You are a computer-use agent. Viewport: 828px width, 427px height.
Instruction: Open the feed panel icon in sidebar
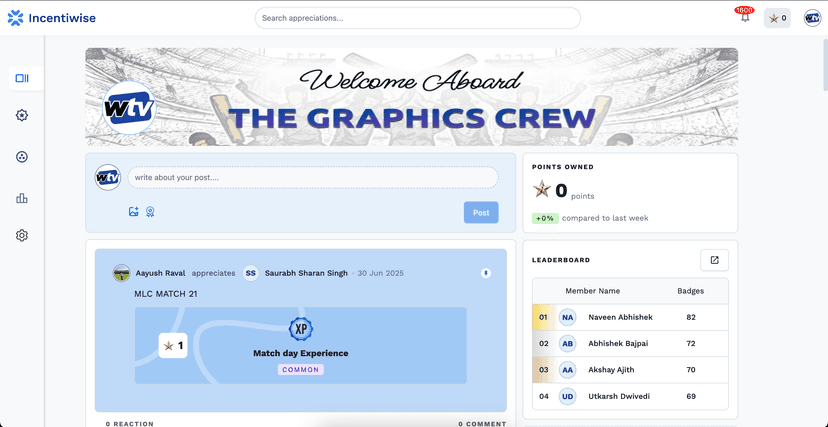[x=22, y=78]
